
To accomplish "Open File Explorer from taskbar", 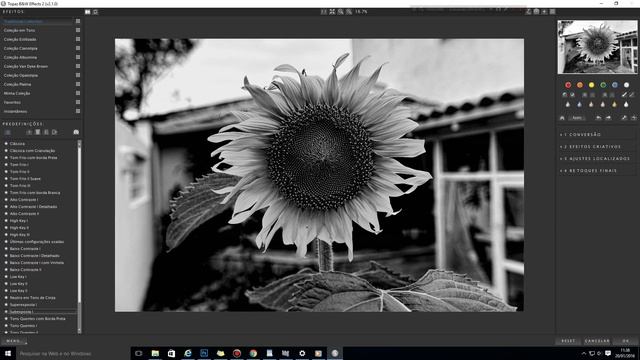I will [x=155, y=353].
